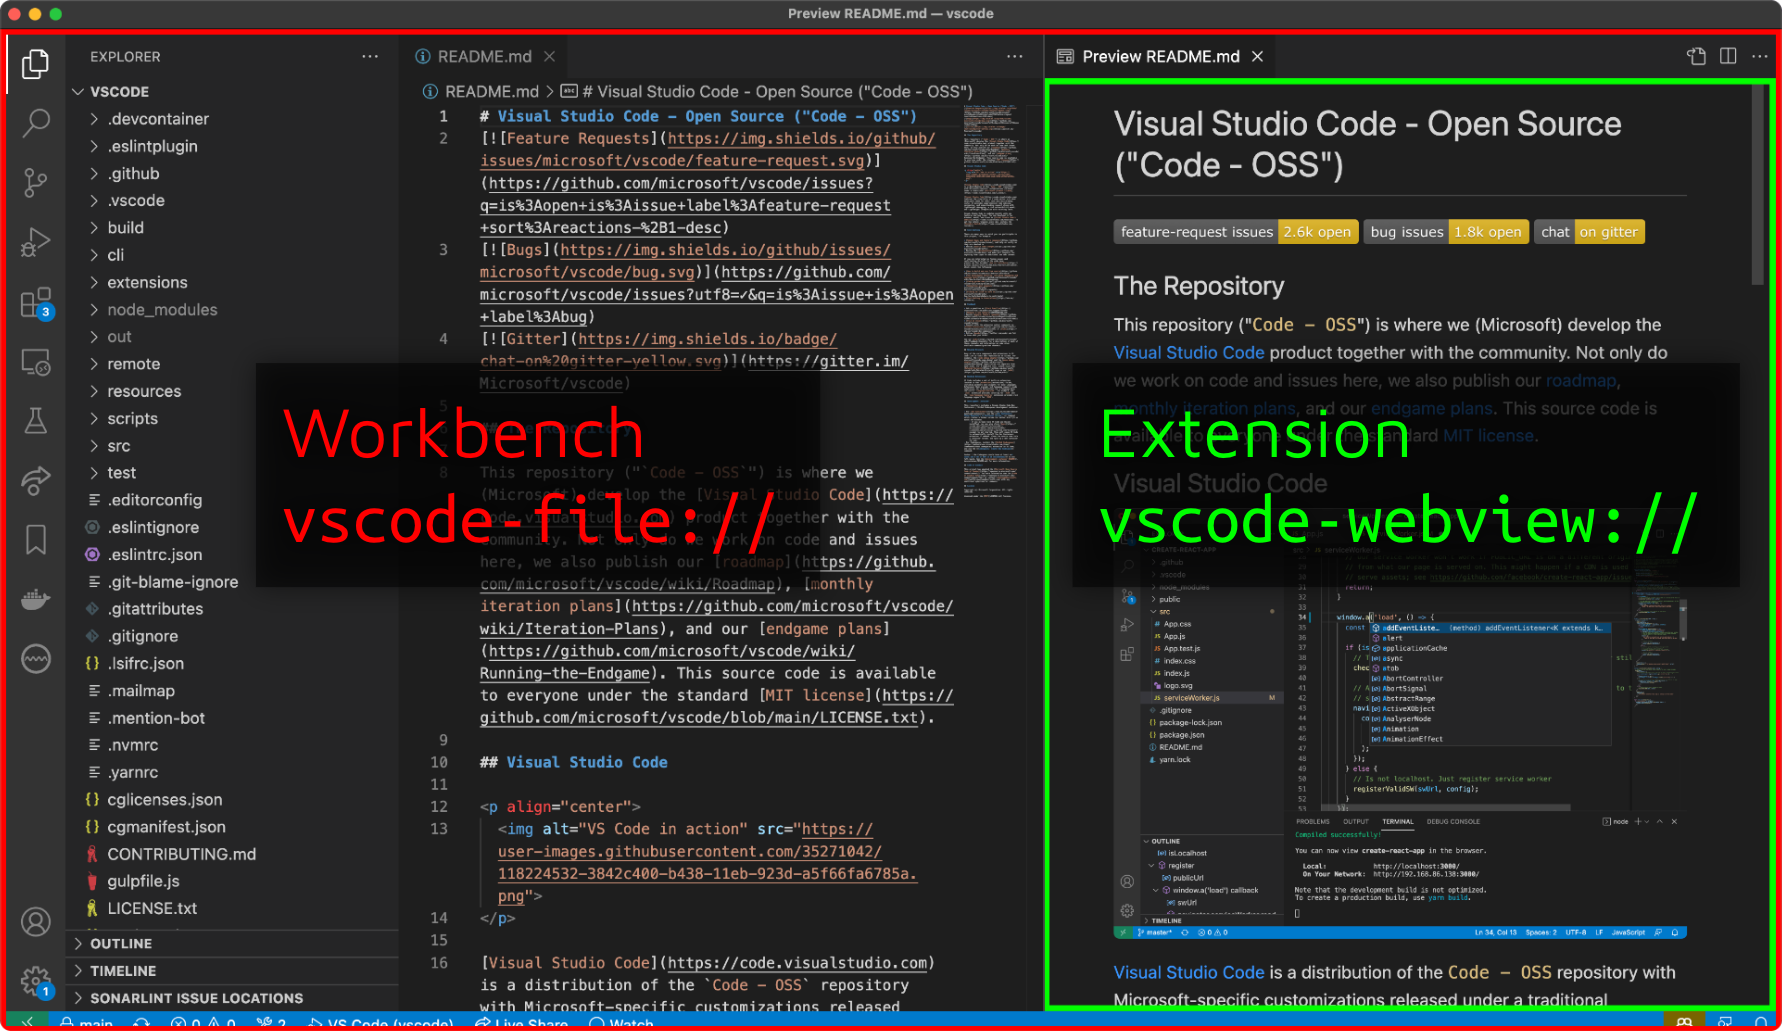Open the Source Control view
This screenshot has width=1782, height=1031.
point(36,182)
